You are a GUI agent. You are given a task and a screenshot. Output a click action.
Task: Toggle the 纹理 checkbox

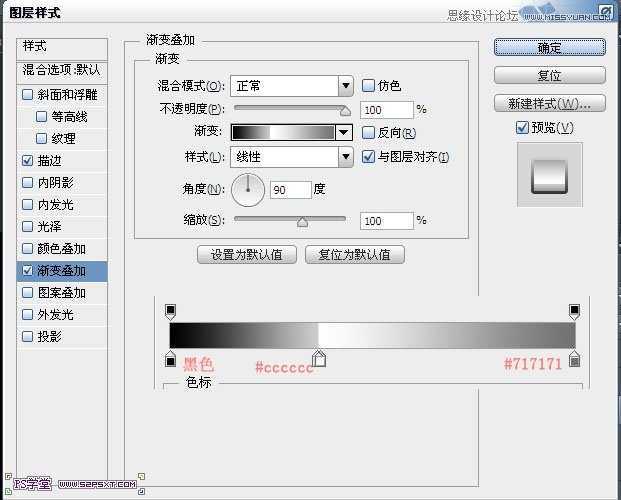click(41, 138)
